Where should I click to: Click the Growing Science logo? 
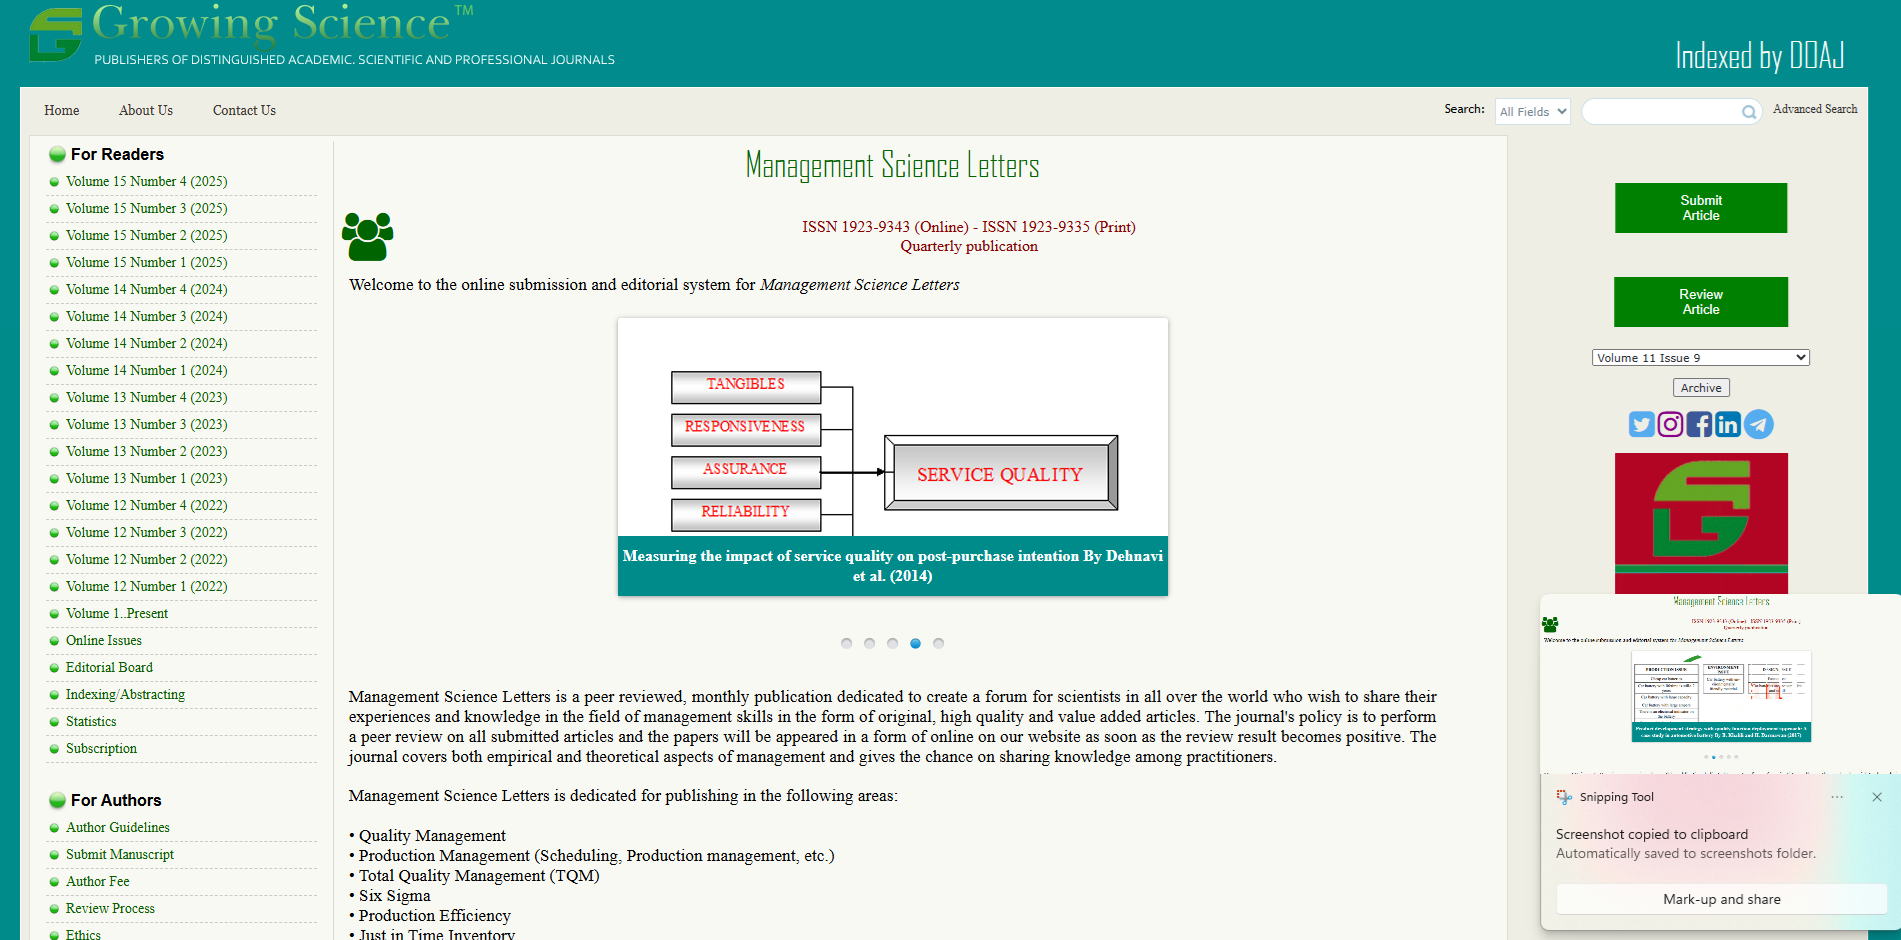56,35
